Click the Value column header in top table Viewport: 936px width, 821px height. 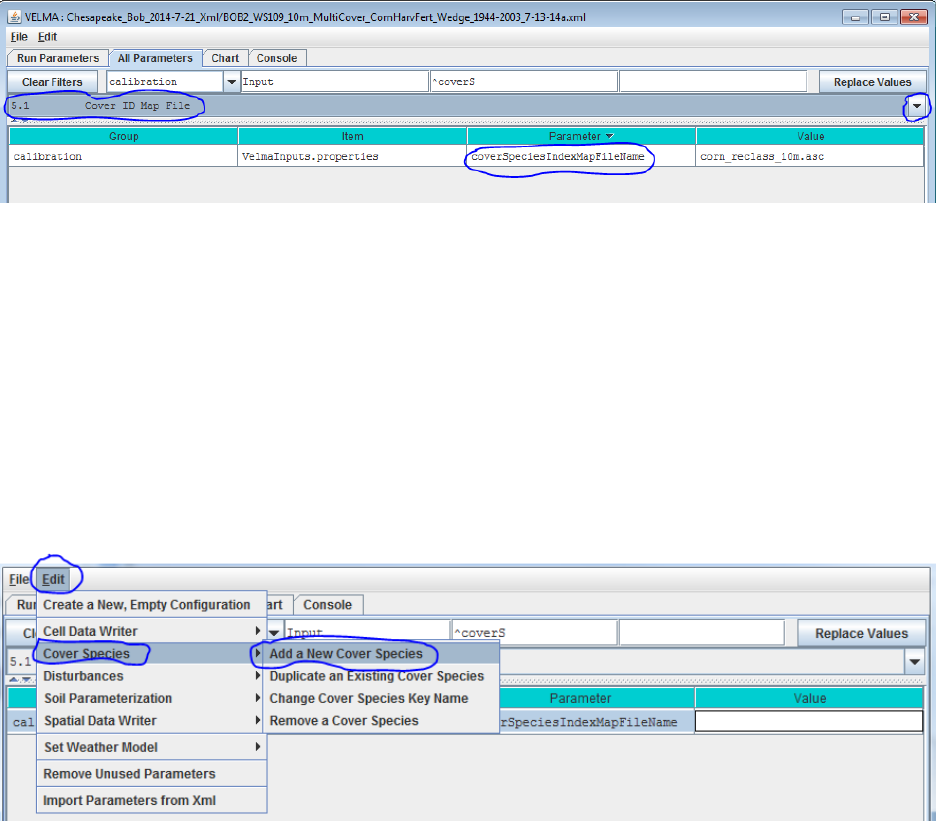coord(810,136)
